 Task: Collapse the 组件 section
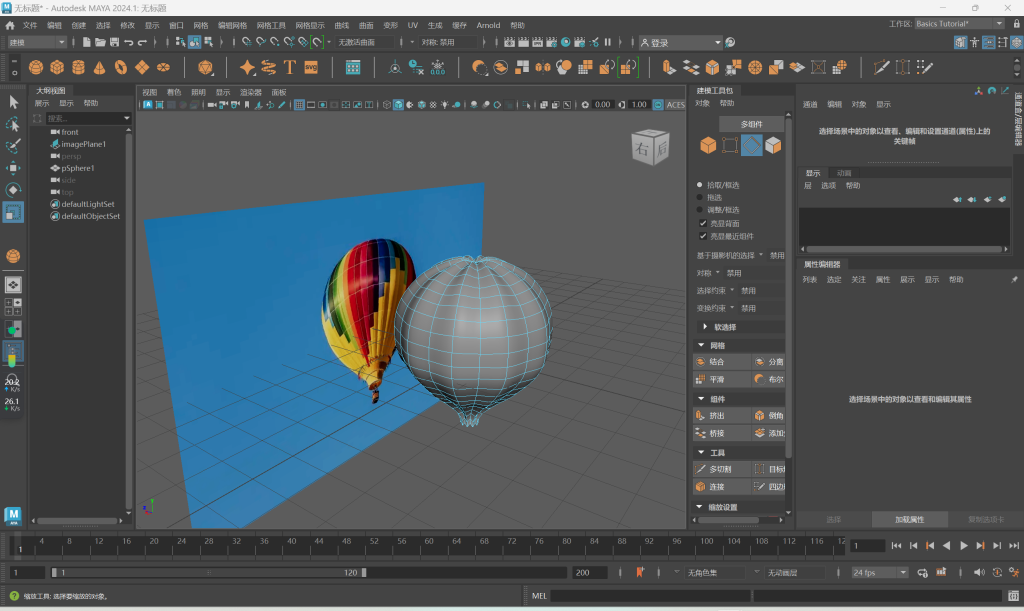(x=701, y=399)
